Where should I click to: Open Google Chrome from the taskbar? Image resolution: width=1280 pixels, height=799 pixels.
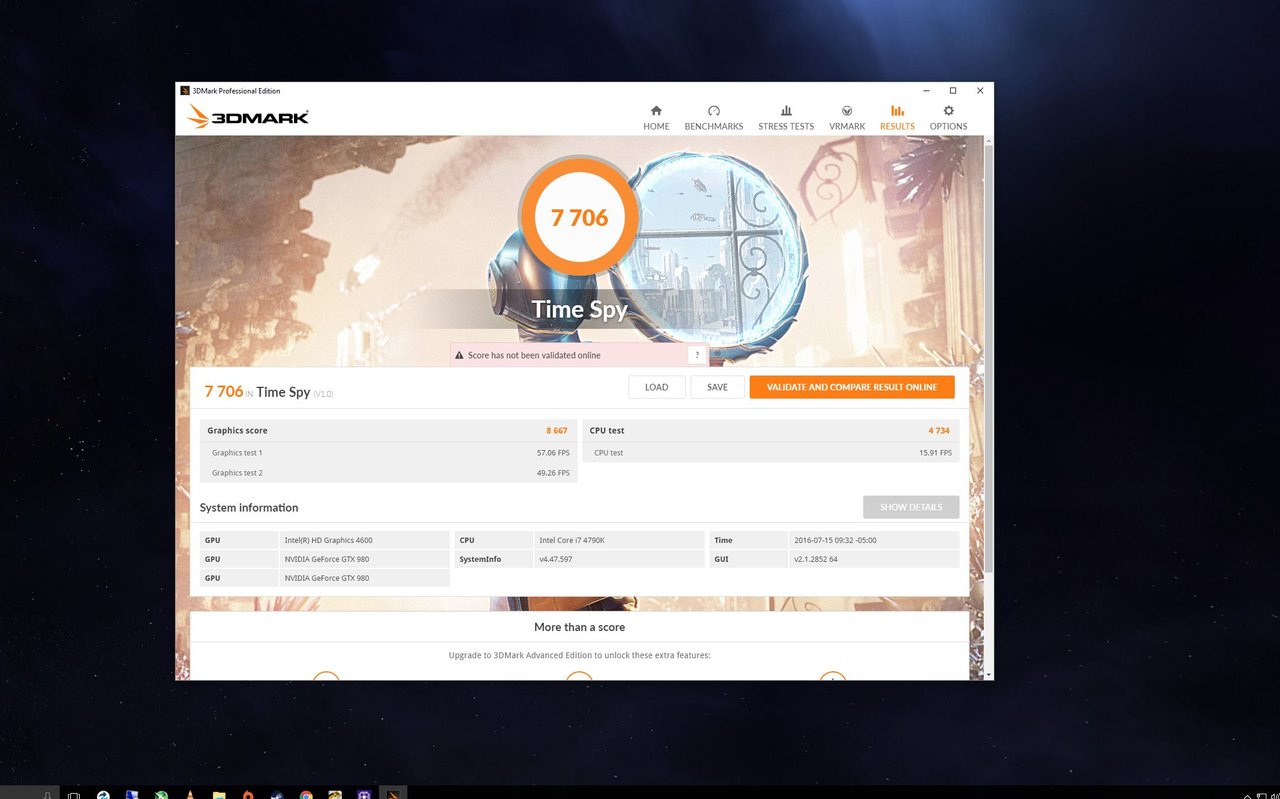(x=306, y=795)
